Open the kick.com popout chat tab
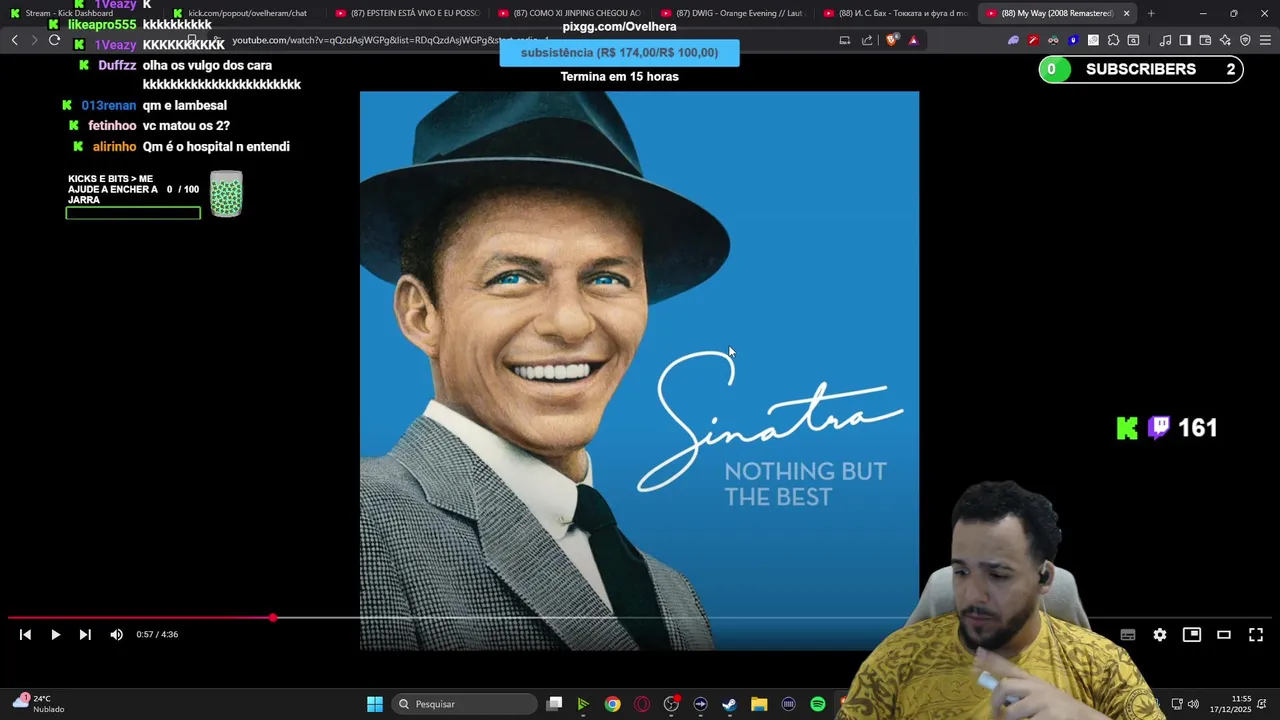 [x=245, y=13]
